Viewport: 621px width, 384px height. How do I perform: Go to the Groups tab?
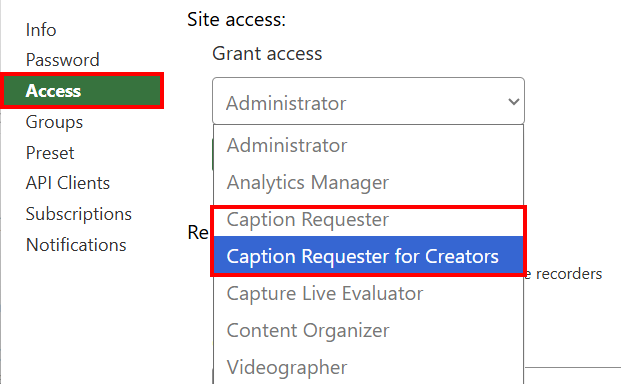click(54, 122)
